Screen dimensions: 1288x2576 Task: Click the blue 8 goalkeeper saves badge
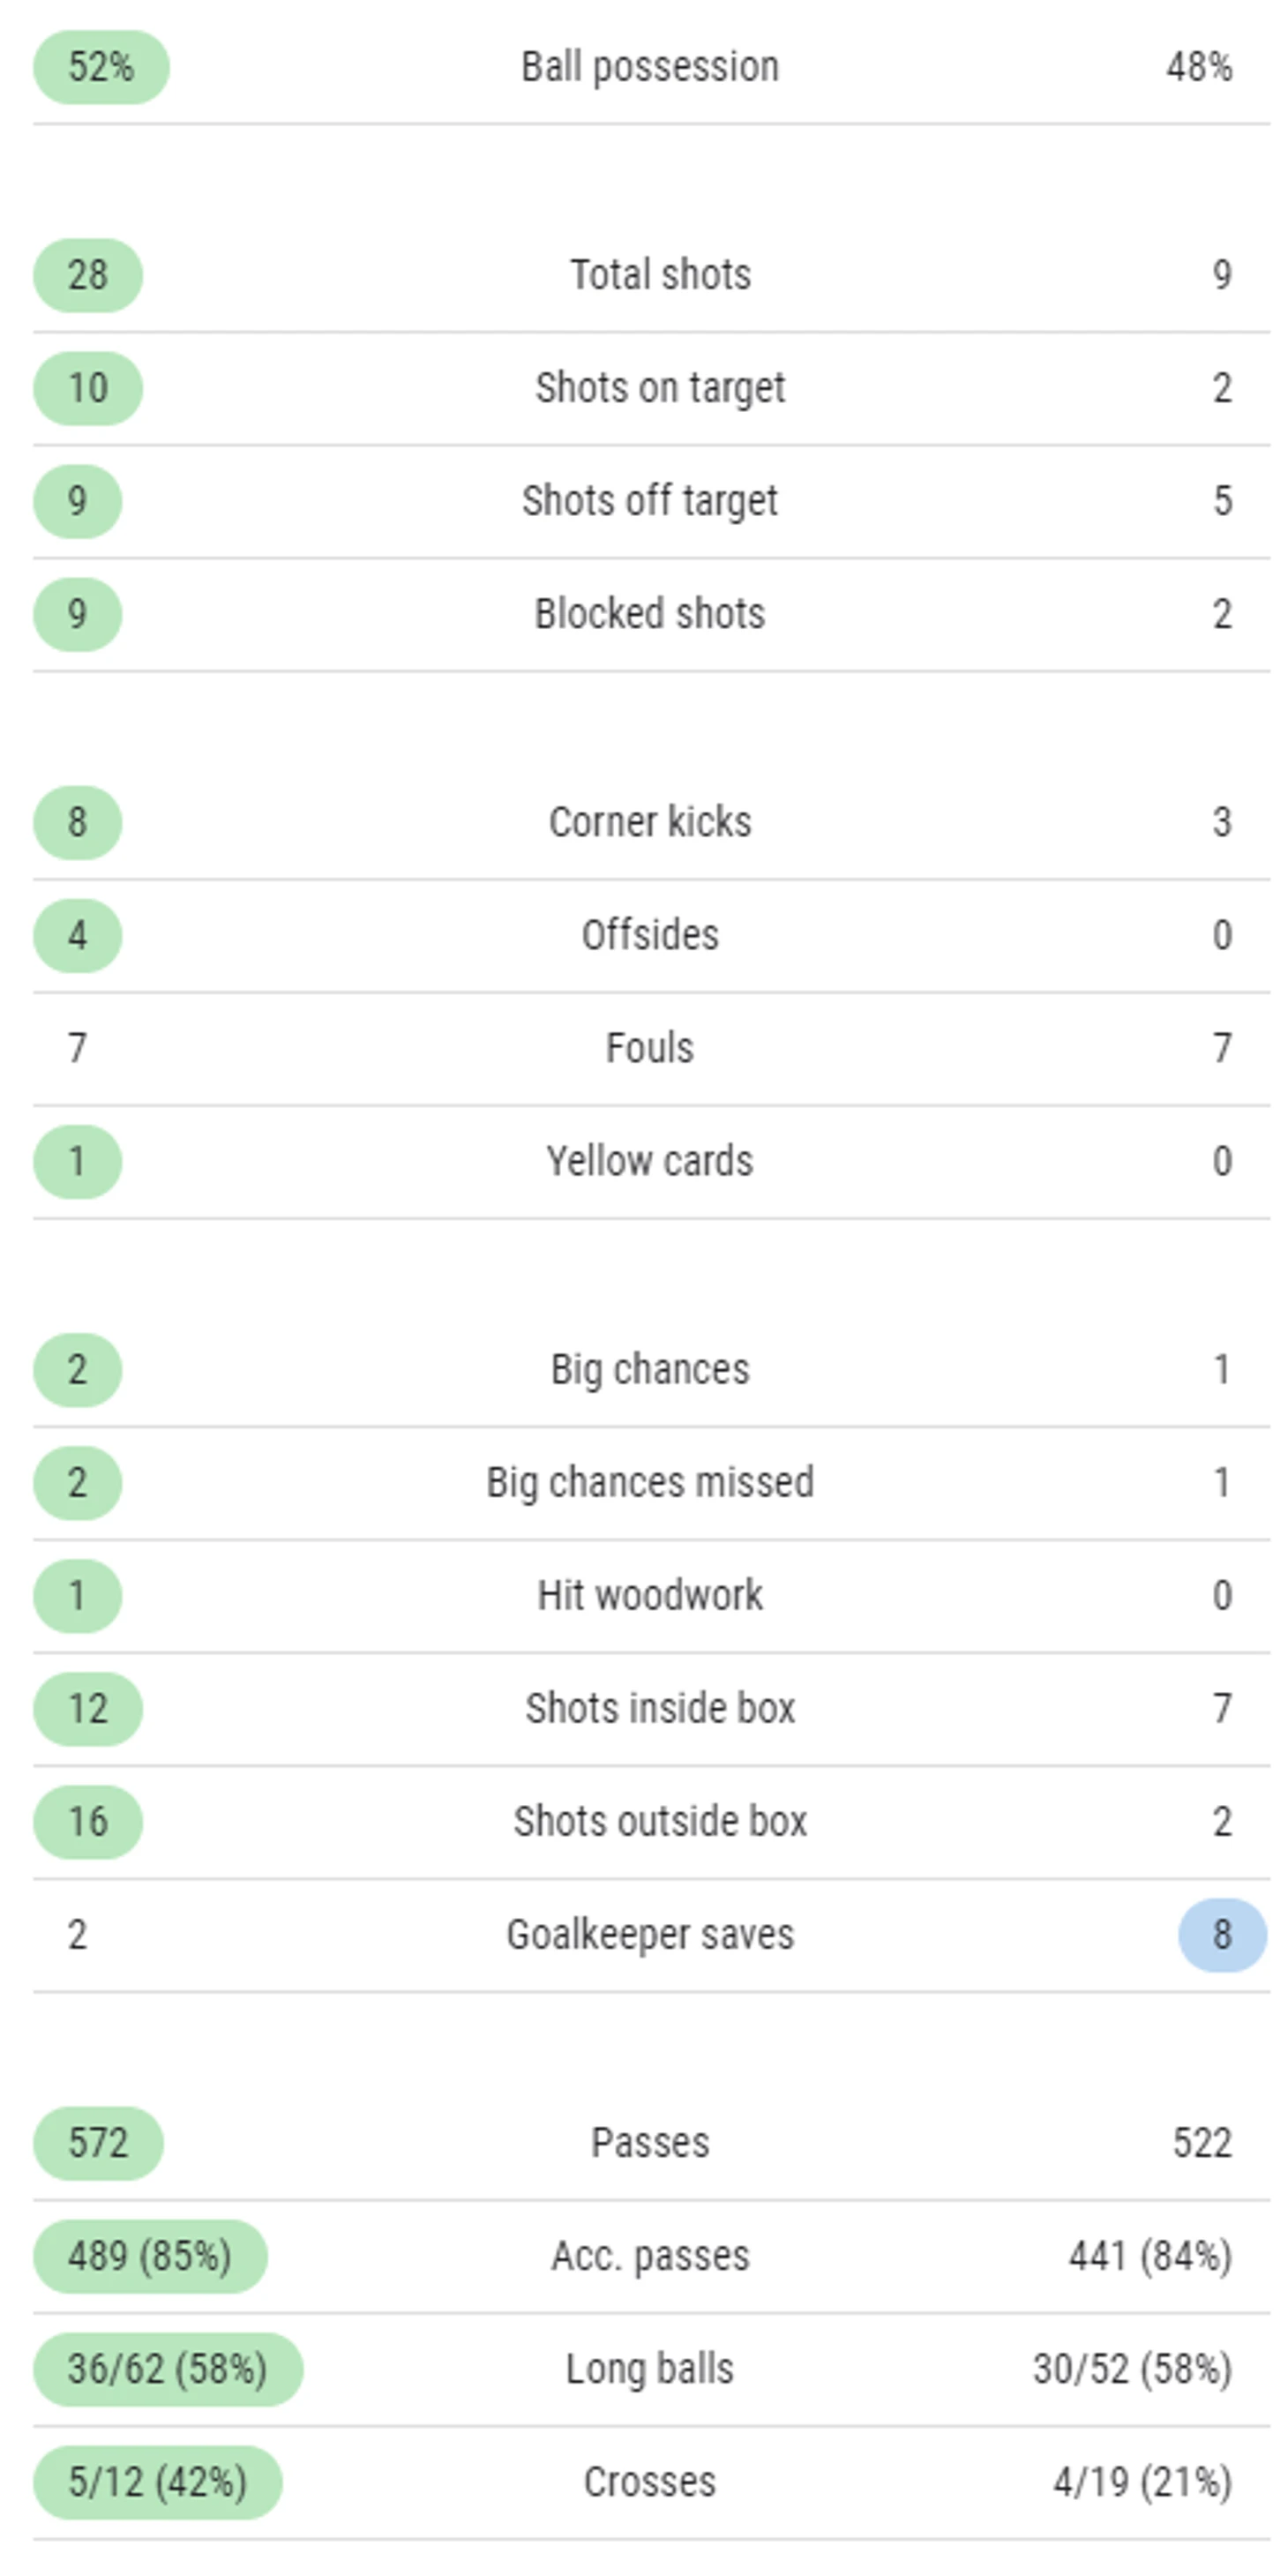(1223, 1935)
